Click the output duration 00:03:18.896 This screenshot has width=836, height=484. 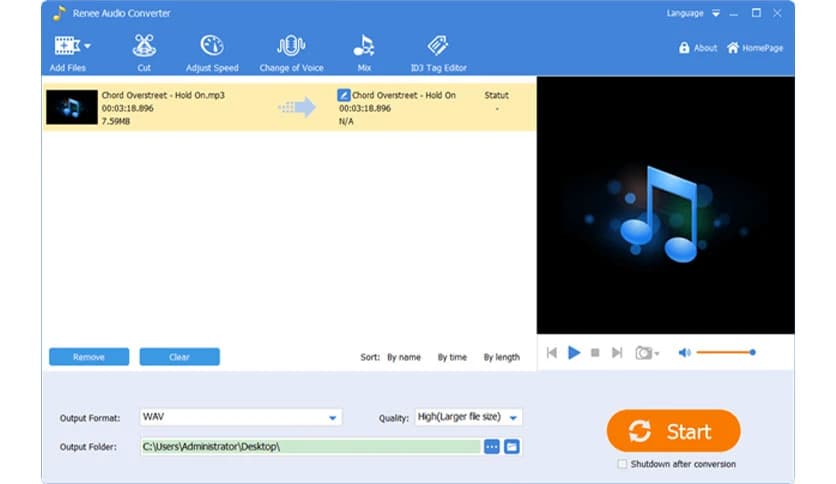pyautogui.click(x=365, y=108)
